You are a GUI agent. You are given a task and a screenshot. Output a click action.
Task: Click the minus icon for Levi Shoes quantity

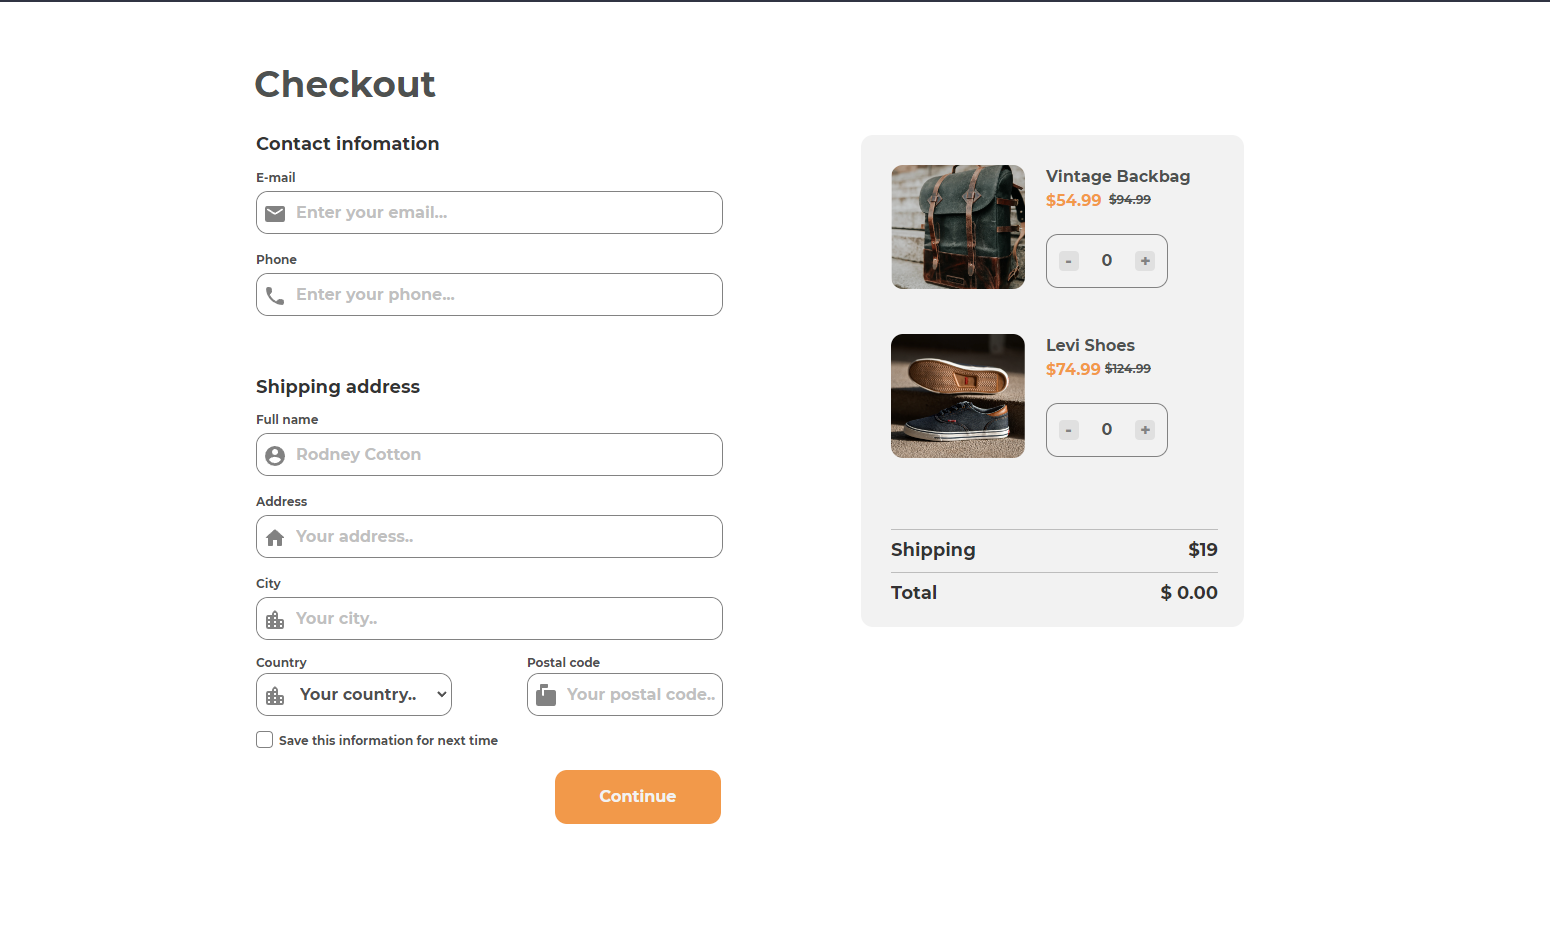1067,429
